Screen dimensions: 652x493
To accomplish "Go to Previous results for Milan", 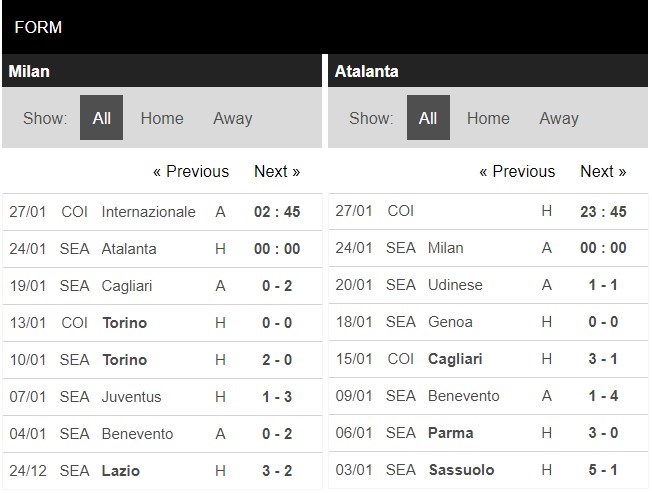I will click(191, 171).
